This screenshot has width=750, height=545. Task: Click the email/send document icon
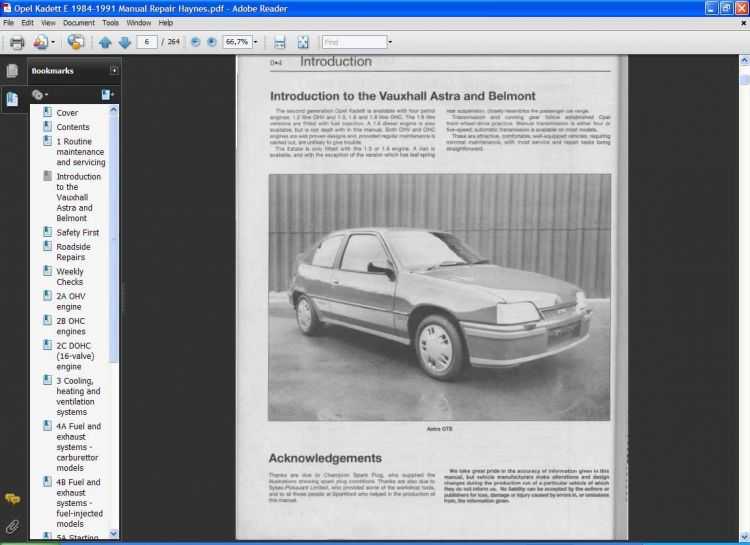pos(40,42)
